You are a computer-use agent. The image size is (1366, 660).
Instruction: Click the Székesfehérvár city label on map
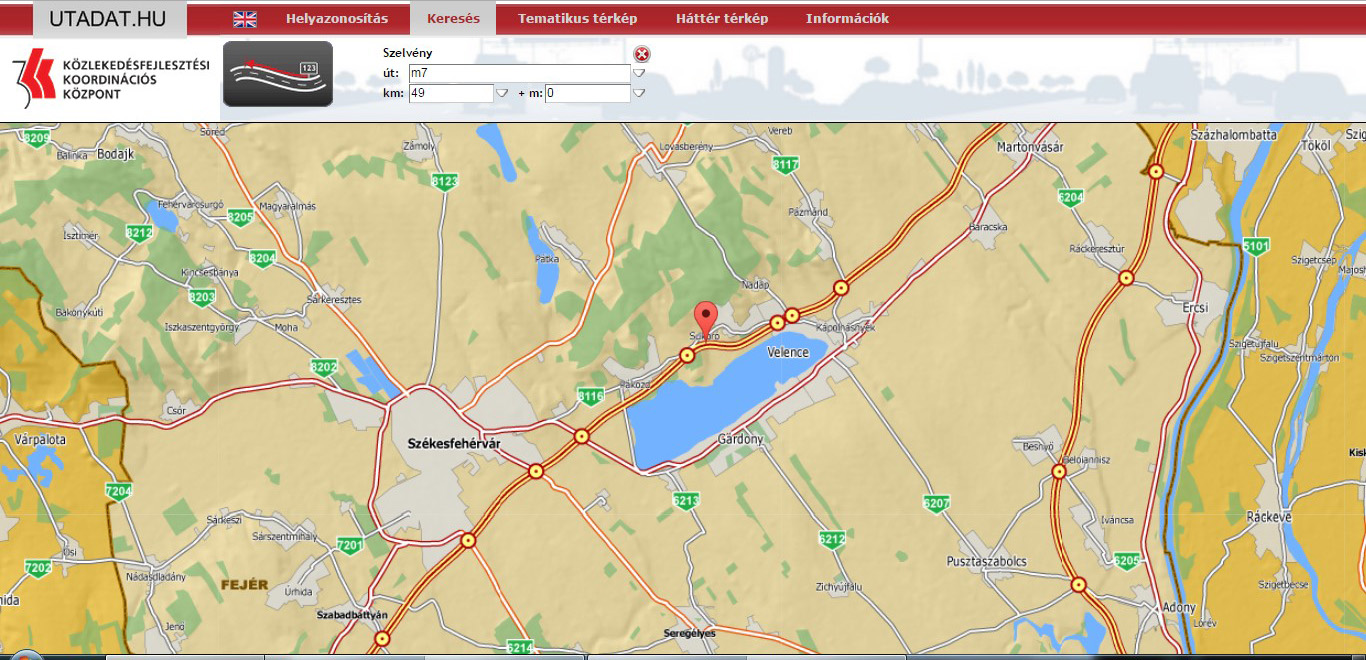453,443
